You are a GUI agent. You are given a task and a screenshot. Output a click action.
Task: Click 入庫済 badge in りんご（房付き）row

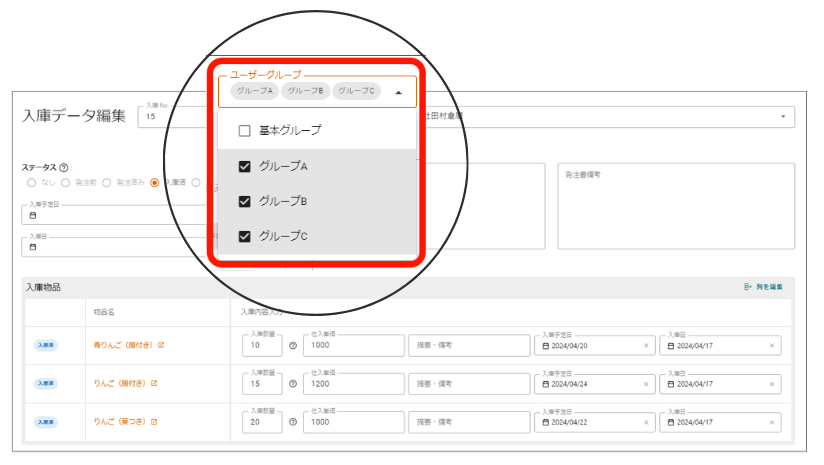click(46, 384)
